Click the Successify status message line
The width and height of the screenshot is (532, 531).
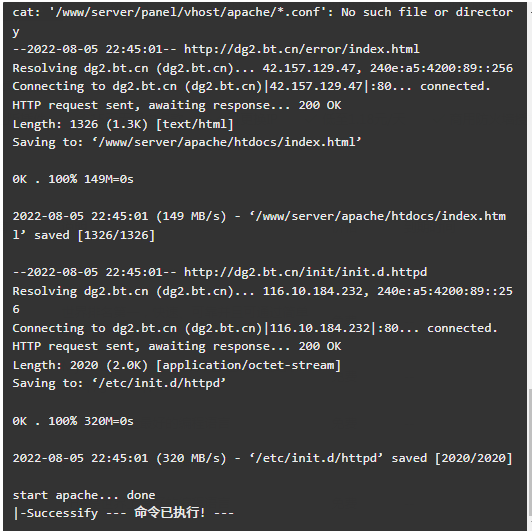click(123, 513)
